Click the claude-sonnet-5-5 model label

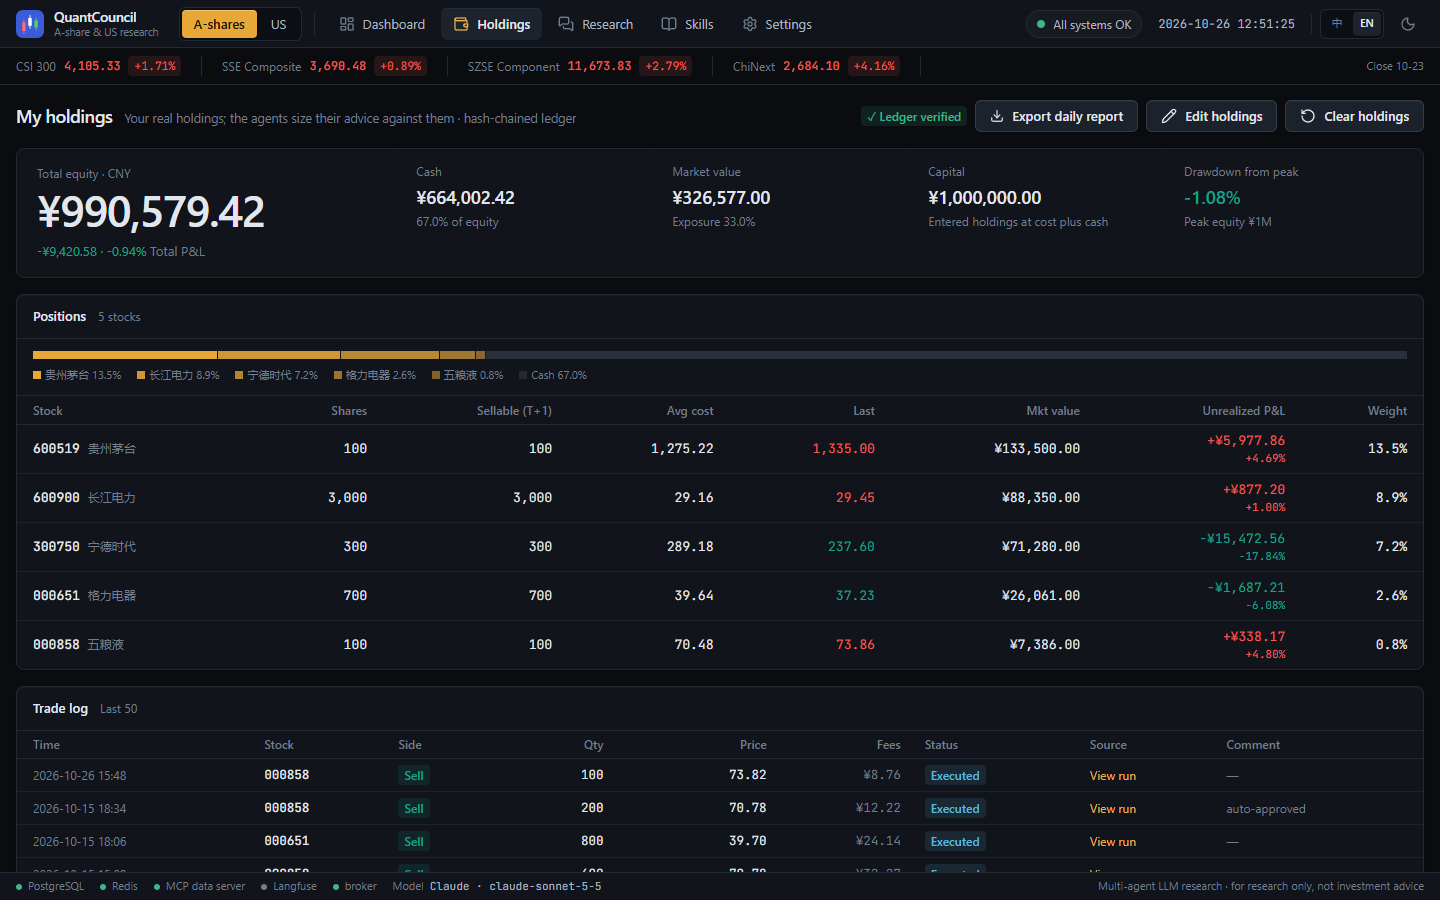[545, 886]
